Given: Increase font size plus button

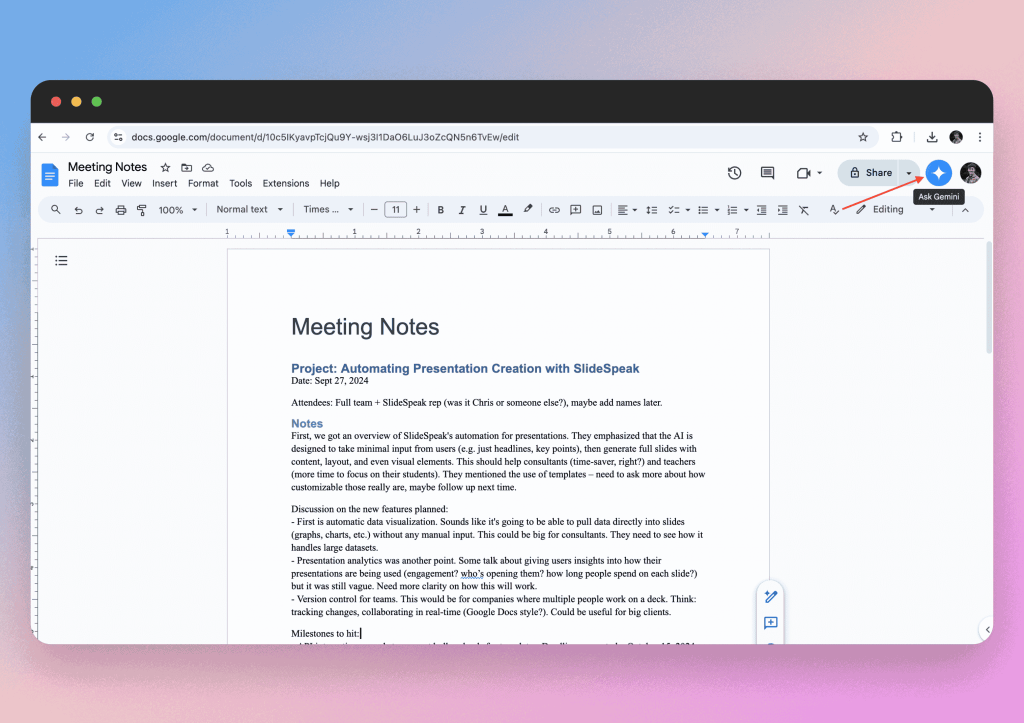Looking at the screenshot, I should pos(417,210).
